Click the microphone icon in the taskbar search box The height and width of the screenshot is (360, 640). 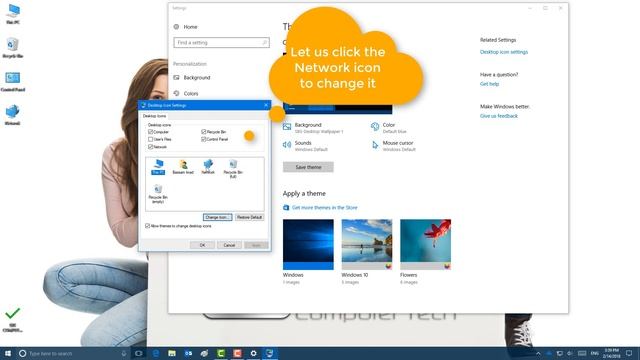pyautogui.click(x=124, y=353)
